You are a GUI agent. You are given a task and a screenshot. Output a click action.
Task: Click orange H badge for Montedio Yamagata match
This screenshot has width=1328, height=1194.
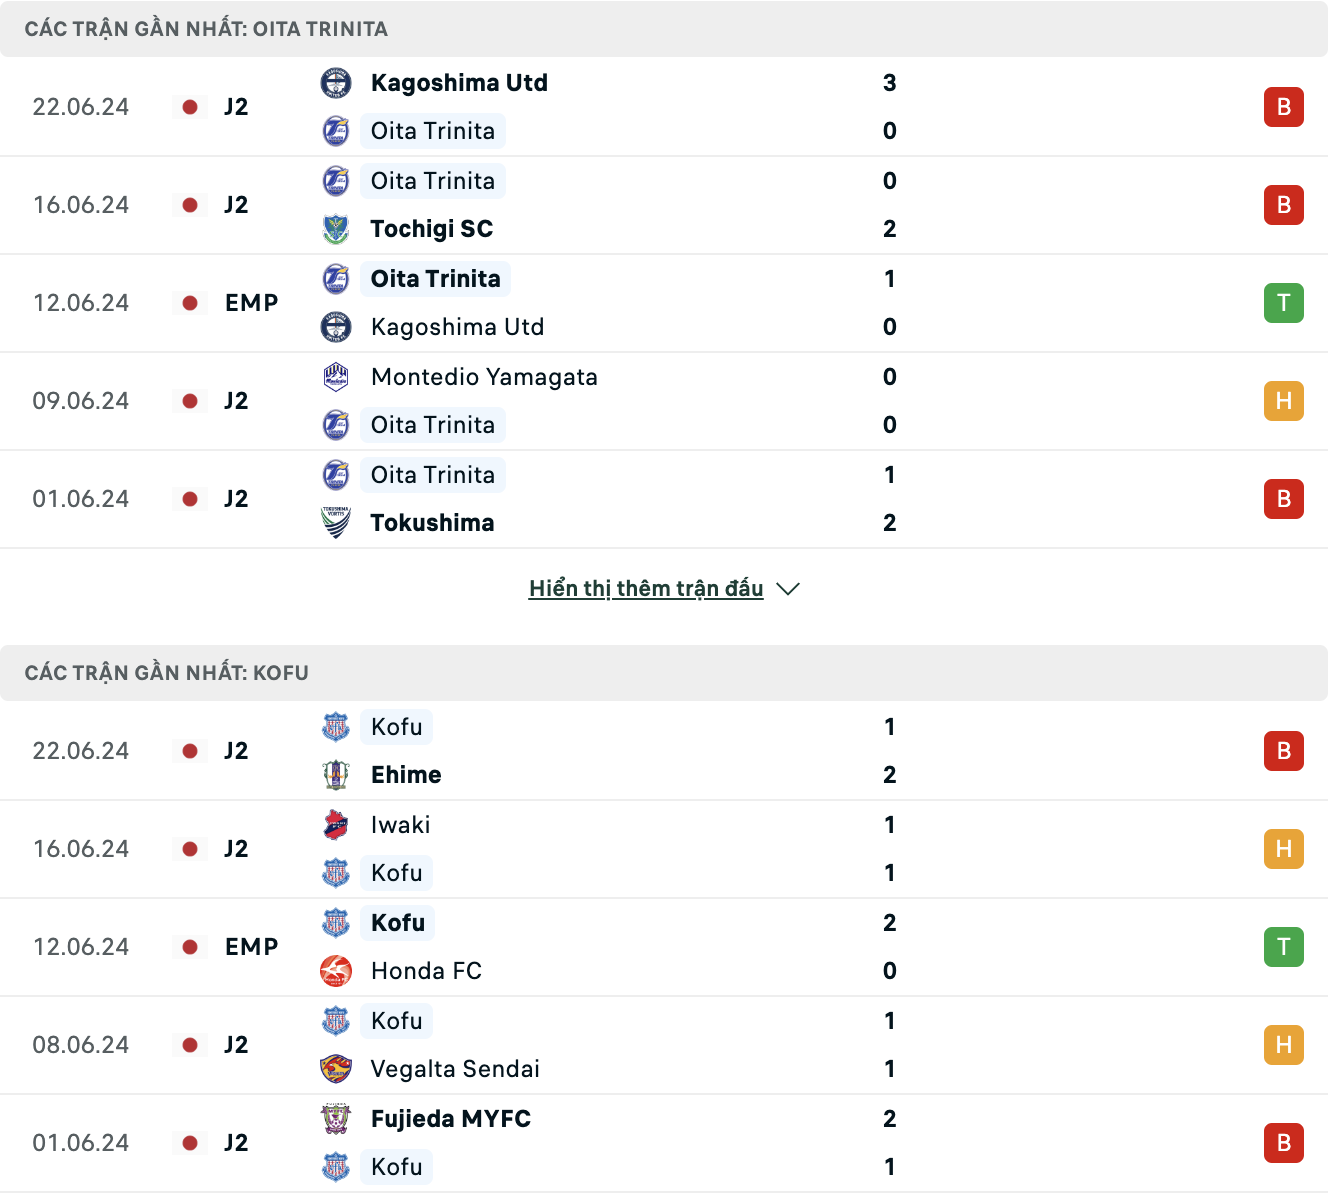[1284, 401]
